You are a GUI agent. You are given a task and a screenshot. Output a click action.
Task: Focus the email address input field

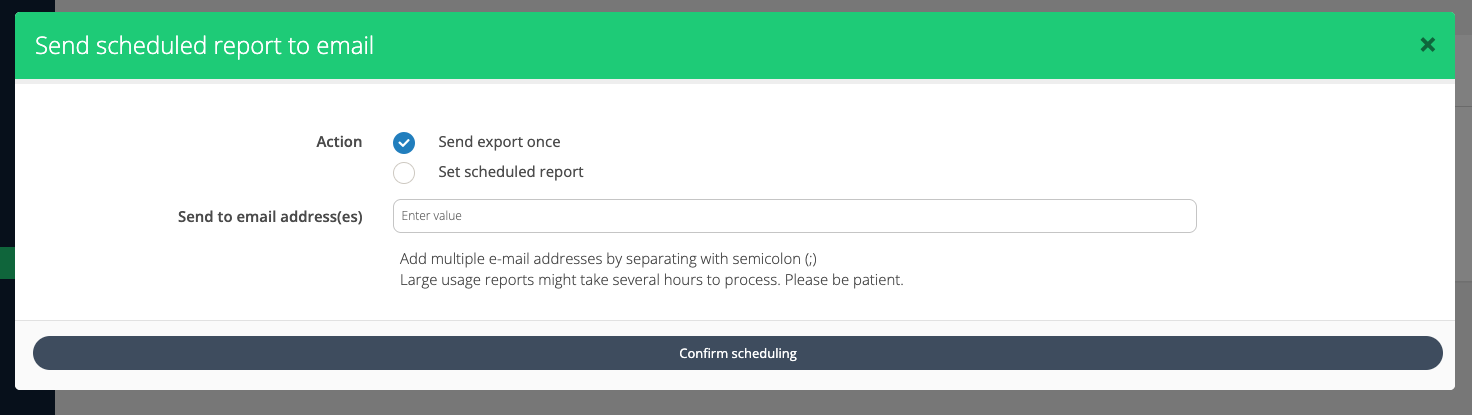pos(794,216)
